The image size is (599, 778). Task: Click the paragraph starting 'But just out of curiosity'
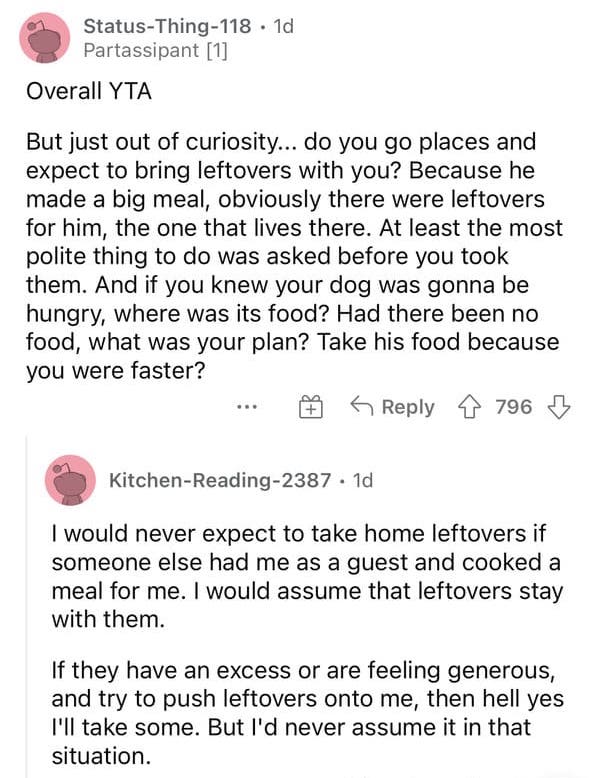click(294, 257)
